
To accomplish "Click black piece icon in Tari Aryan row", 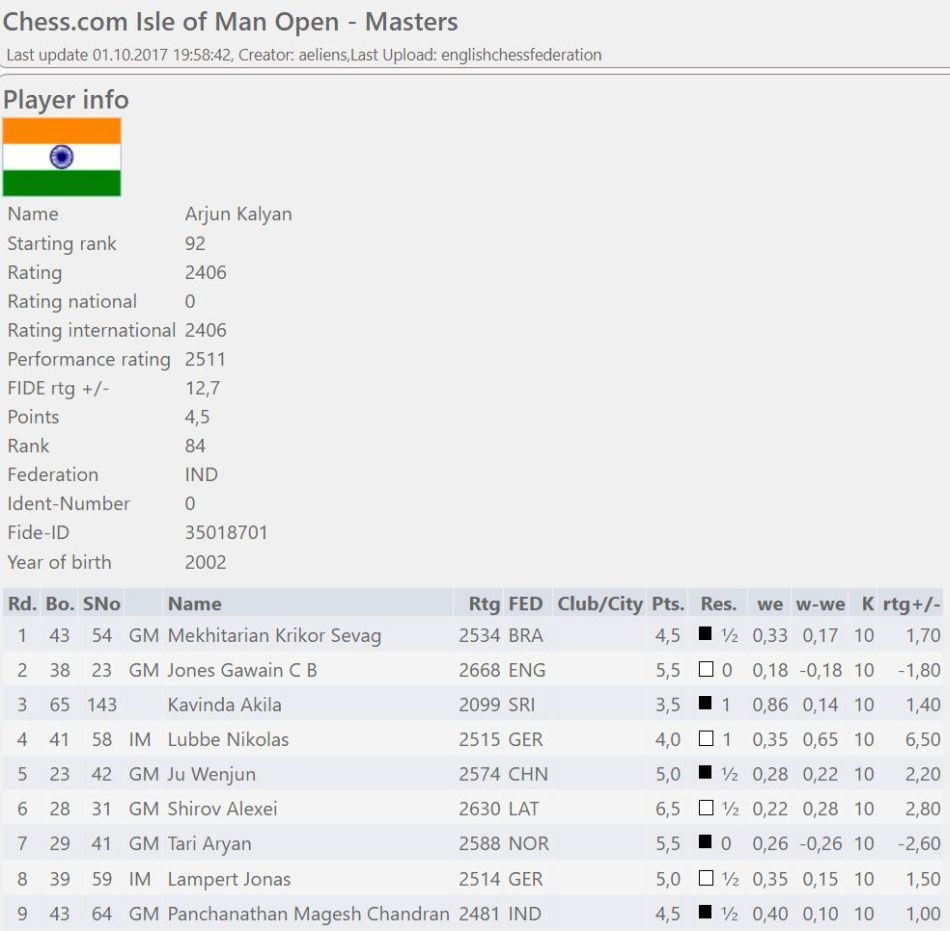I will point(705,844).
